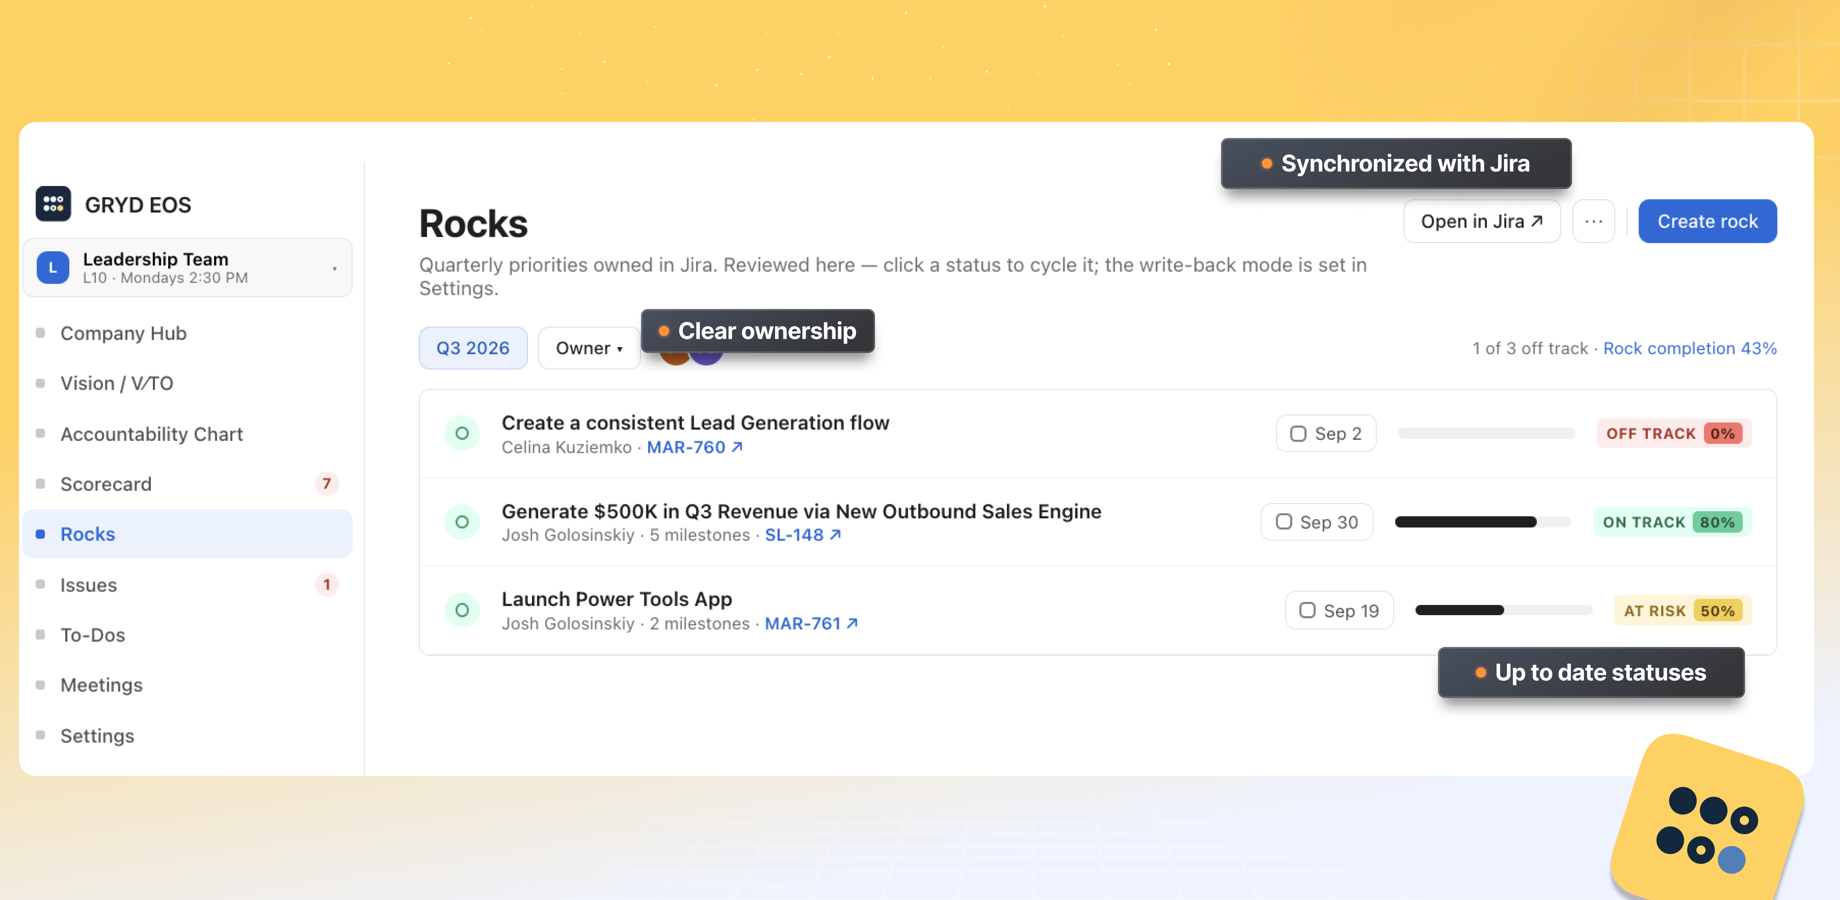
Task: Open 'Generate $500K in Q3 Revenue' rock title
Action: click(801, 511)
